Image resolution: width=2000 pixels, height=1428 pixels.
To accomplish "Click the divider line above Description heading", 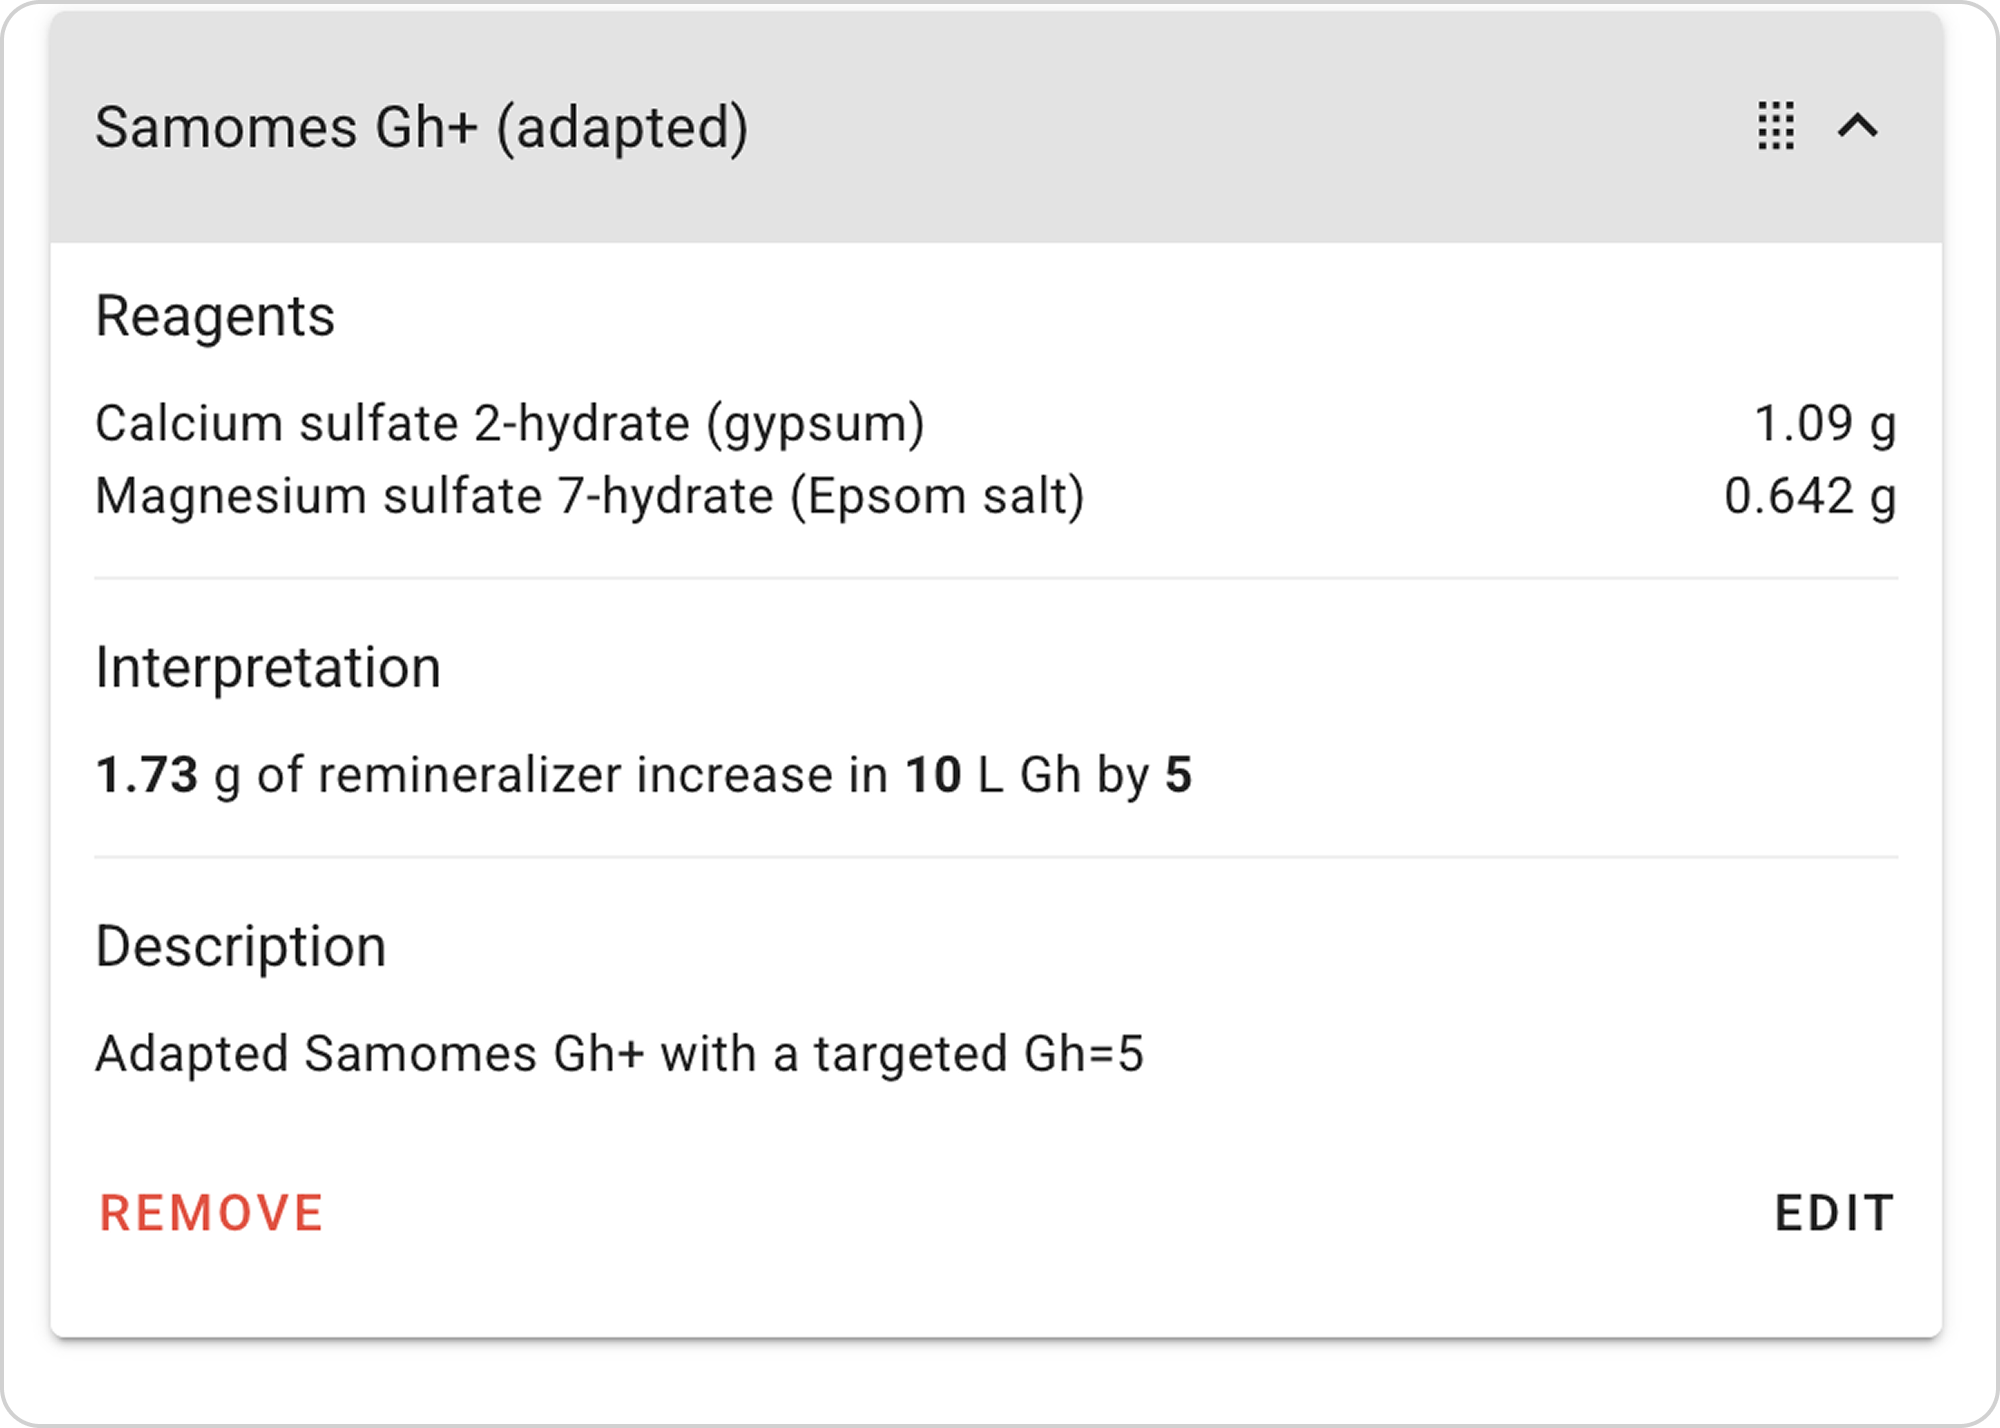I will point(996,857).
